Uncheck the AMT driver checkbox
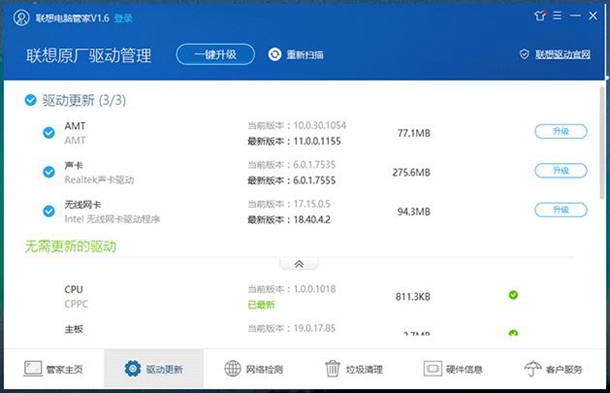 tap(49, 133)
